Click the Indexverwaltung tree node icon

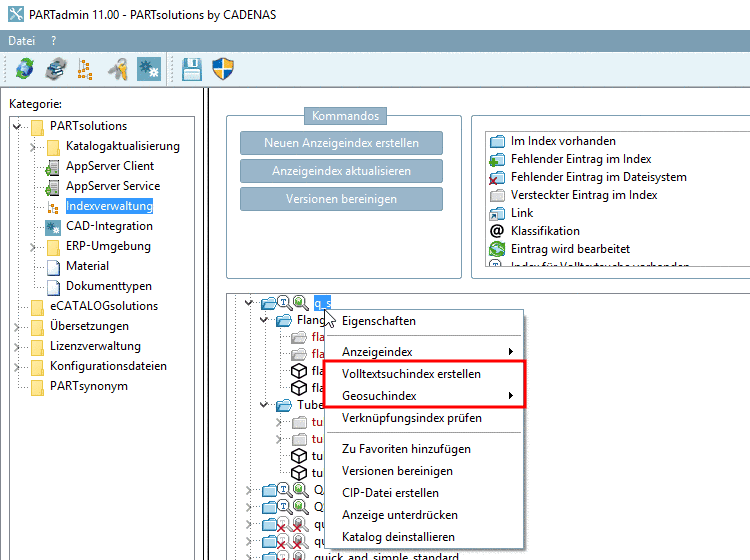point(53,207)
